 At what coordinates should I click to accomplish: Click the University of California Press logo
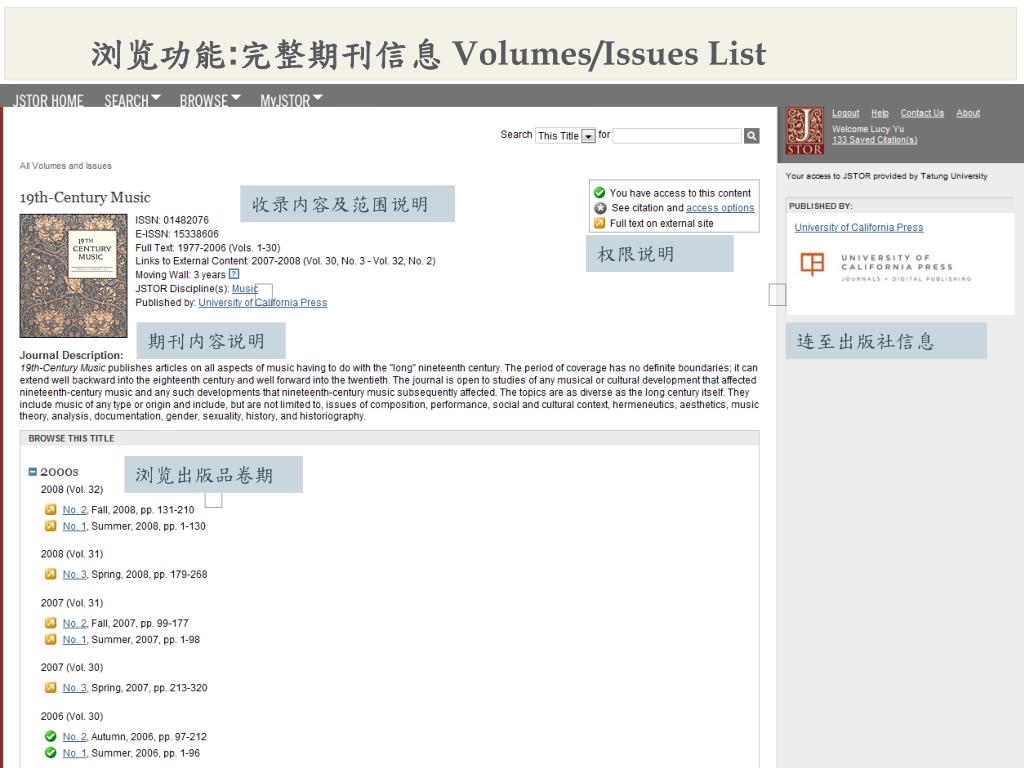pyautogui.click(x=886, y=266)
